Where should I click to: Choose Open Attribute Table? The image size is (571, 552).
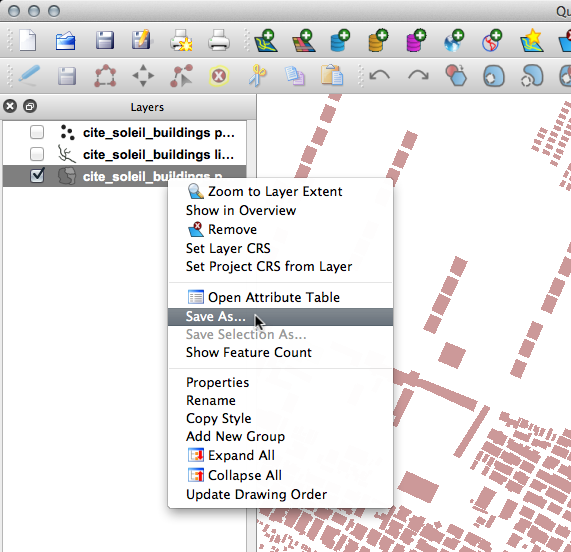(280, 297)
